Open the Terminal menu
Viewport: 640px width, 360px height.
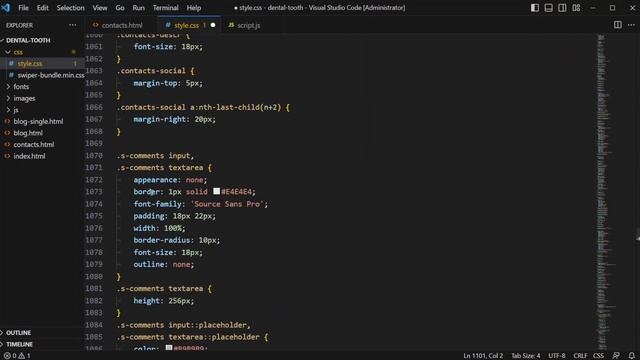pyautogui.click(x=165, y=8)
